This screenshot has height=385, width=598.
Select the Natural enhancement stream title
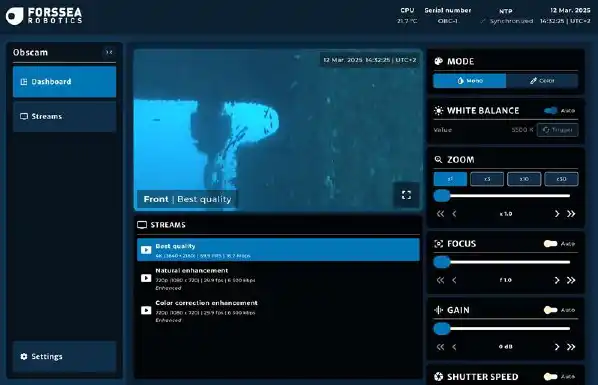tap(192, 271)
